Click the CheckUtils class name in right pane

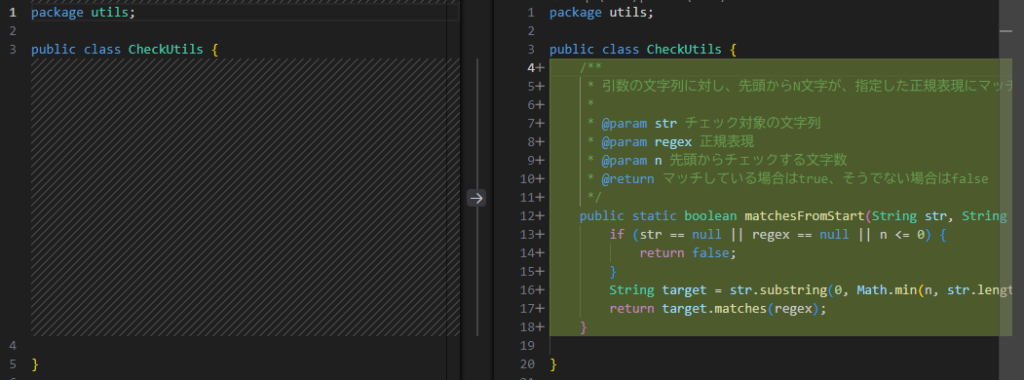(x=684, y=50)
